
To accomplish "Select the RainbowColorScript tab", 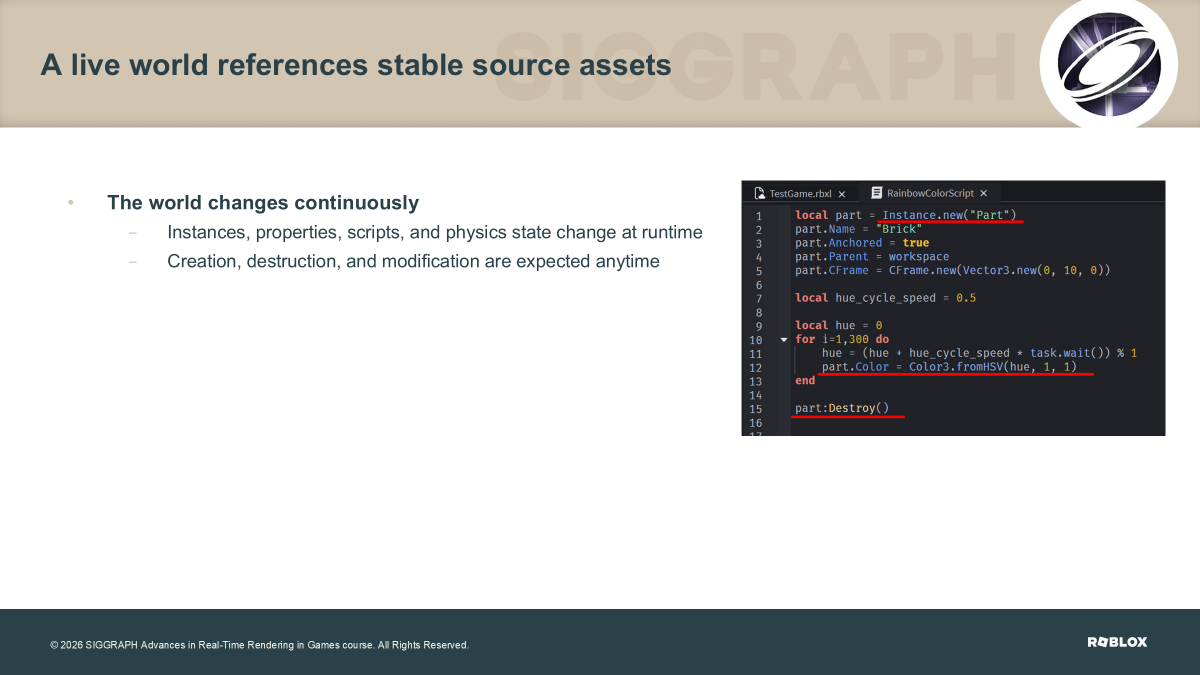I will coord(929,193).
